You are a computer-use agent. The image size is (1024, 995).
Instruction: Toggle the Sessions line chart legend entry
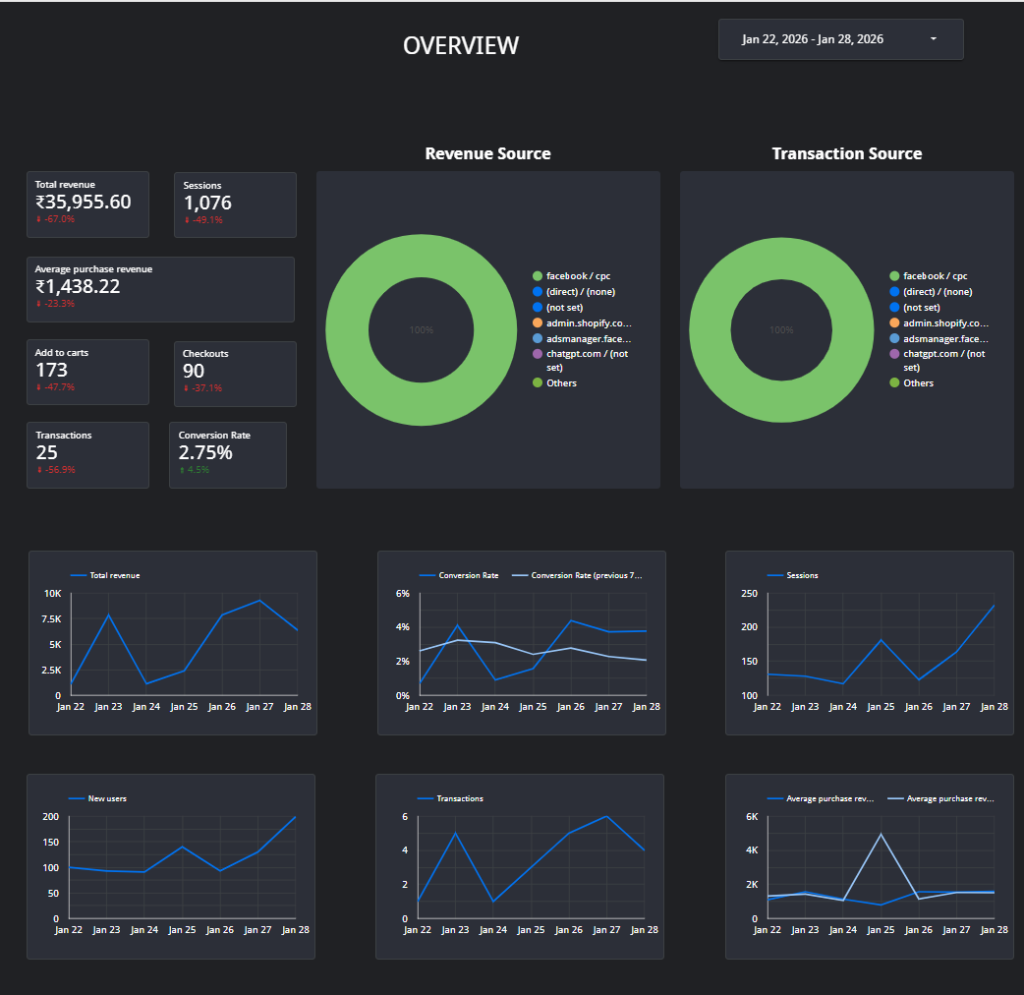pos(802,576)
